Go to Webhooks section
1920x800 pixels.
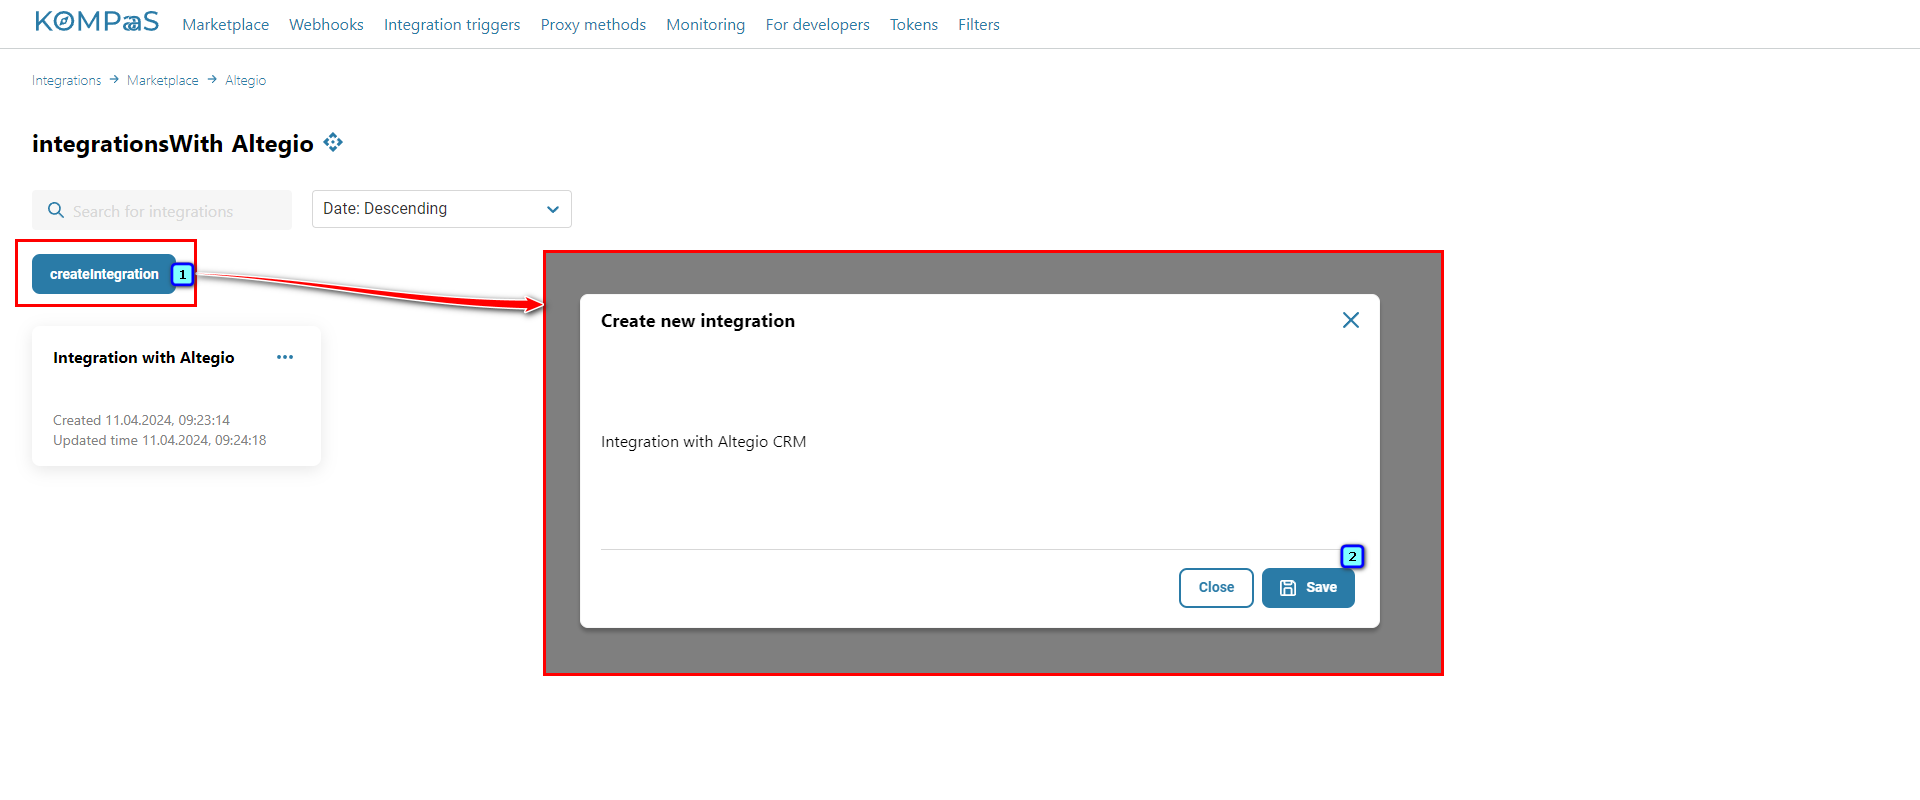tap(326, 25)
